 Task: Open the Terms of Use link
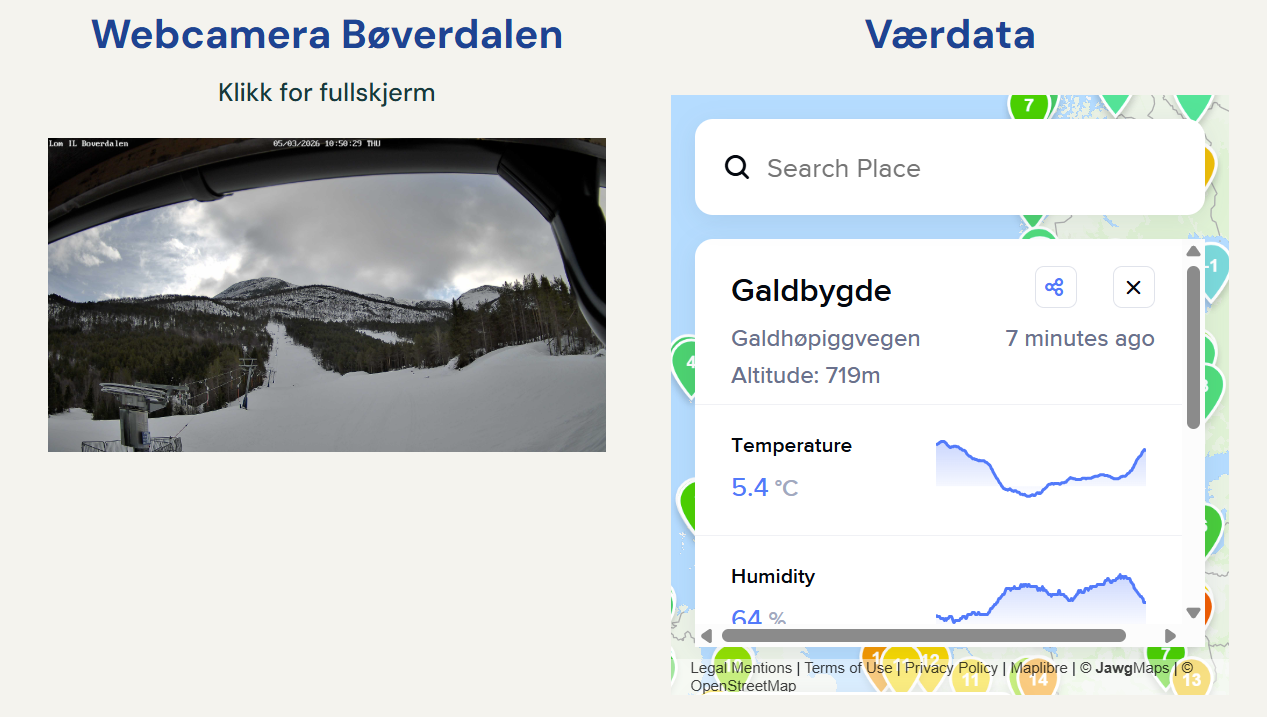click(848, 668)
